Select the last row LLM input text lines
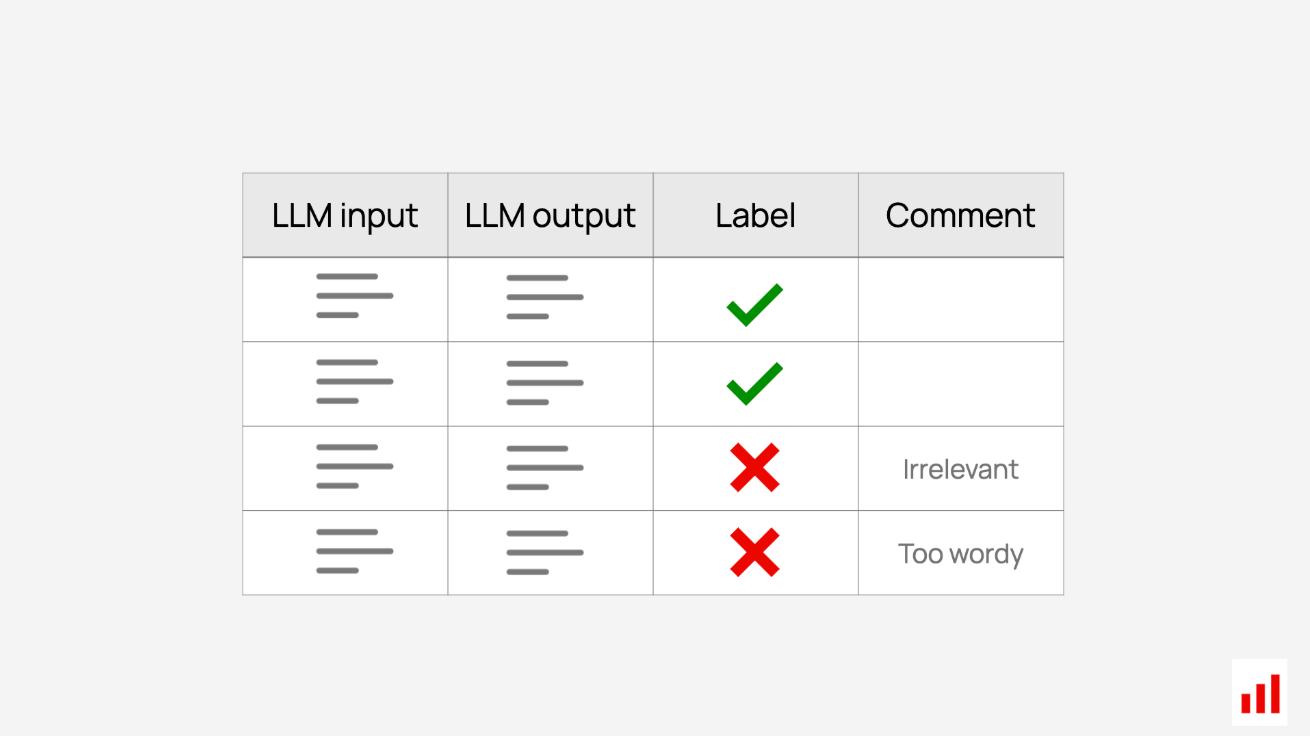The image size is (1310, 736). [354, 551]
